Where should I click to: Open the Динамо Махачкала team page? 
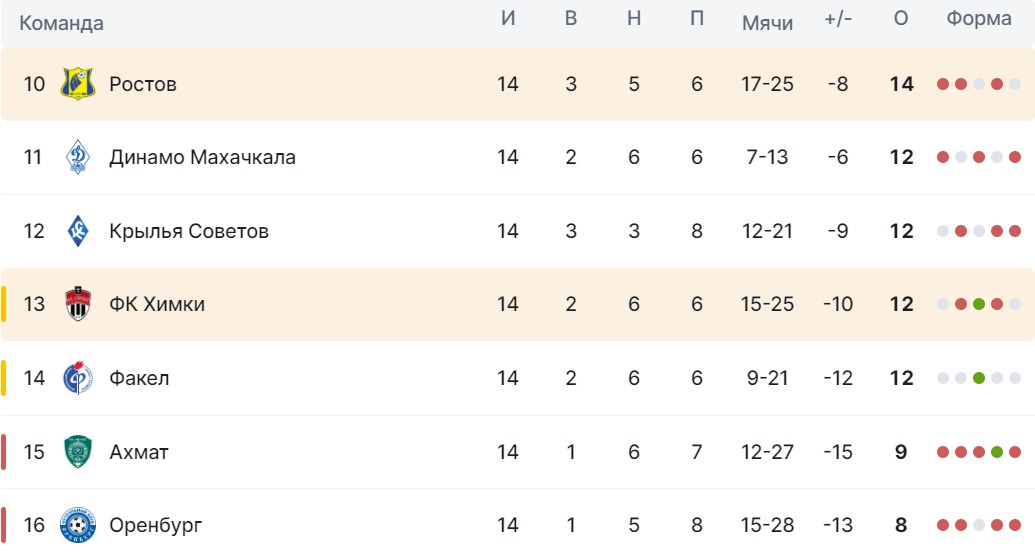click(202, 158)
